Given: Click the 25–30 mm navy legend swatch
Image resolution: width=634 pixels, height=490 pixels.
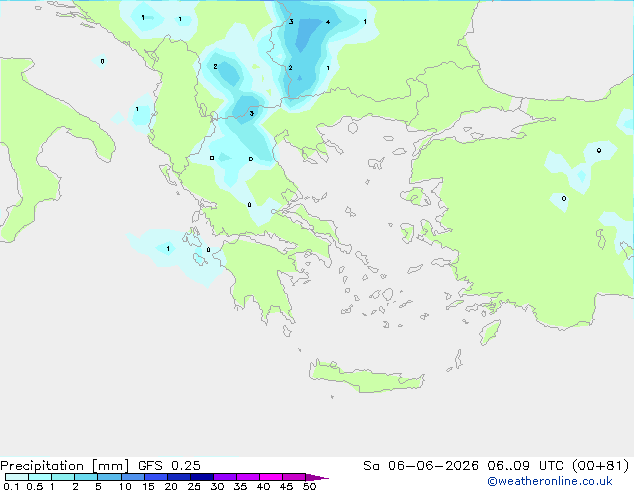Looking at the screenshot, I should tap(201, 477).
